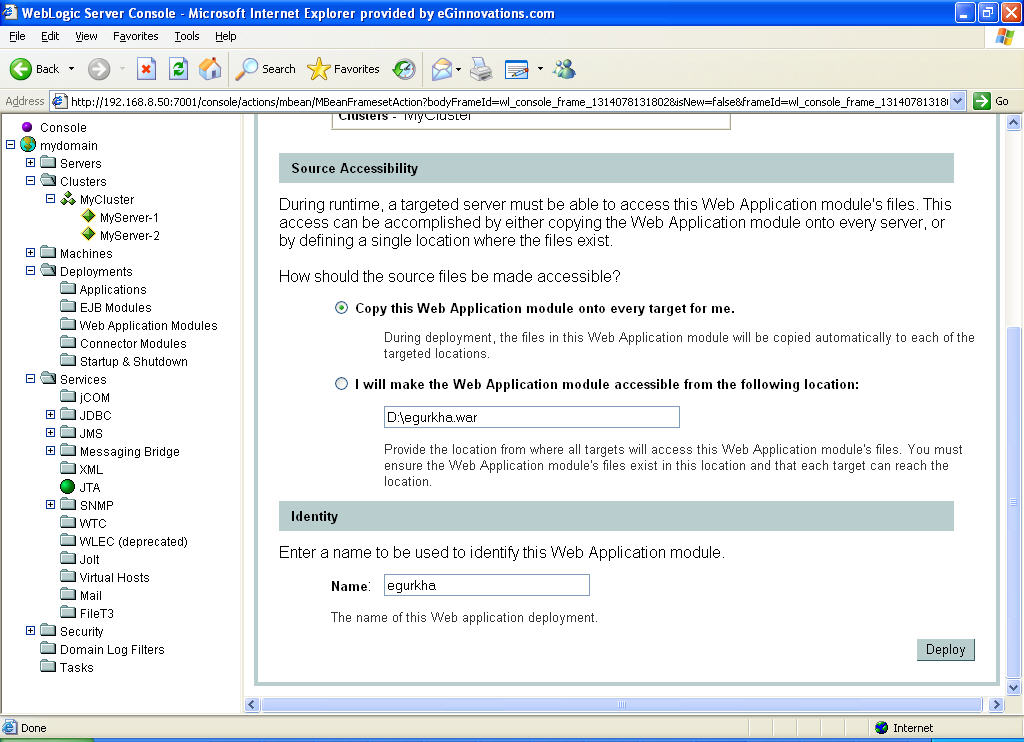Select 'Copy this Web Application module' radio option
The height and width of the screenshot is (742, 1024).
(x=342, y=308)
